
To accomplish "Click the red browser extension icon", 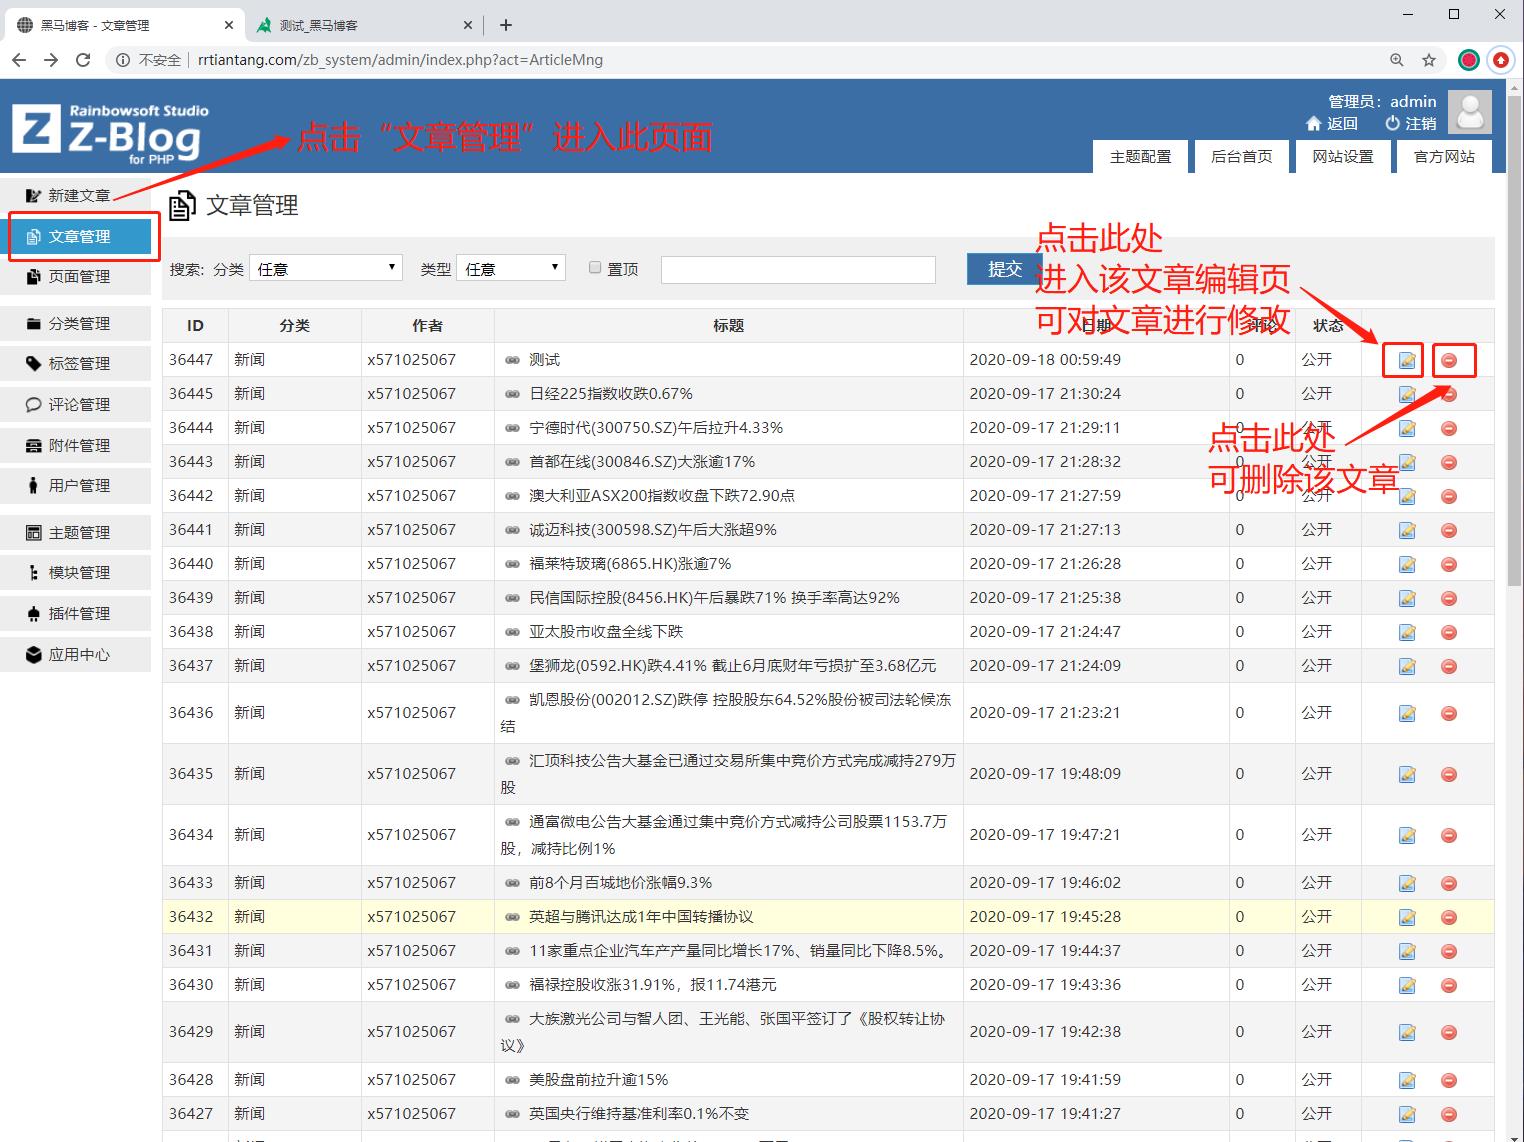I will [x=1500, y=60].
